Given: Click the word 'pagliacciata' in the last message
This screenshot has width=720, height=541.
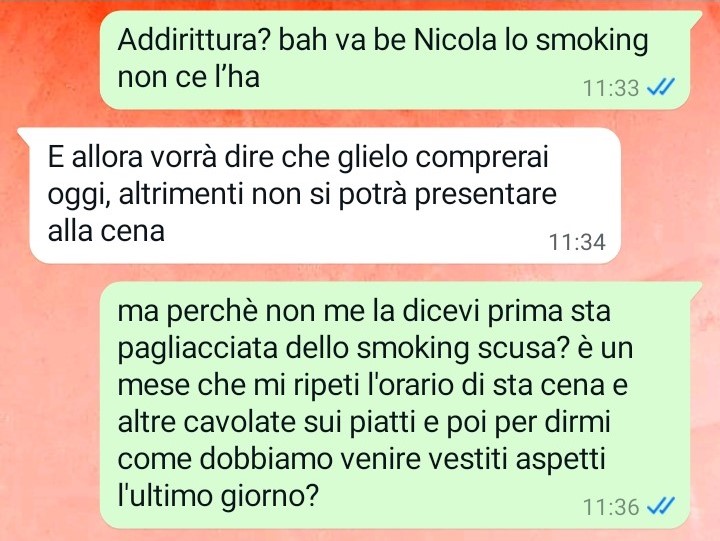Looking at the screenshot, I should pyautogui.click(x=198, y=350).
